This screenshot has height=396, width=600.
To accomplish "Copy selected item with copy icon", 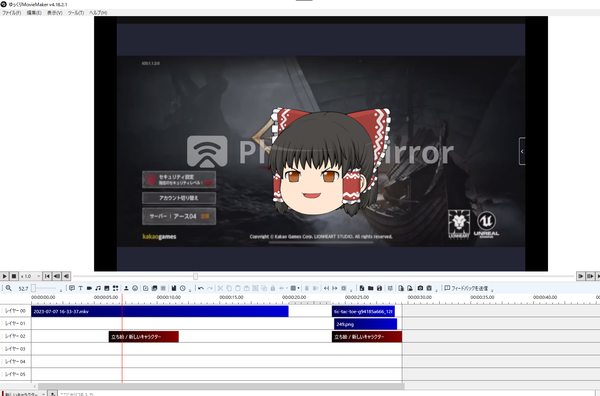I will coord(229,288).
